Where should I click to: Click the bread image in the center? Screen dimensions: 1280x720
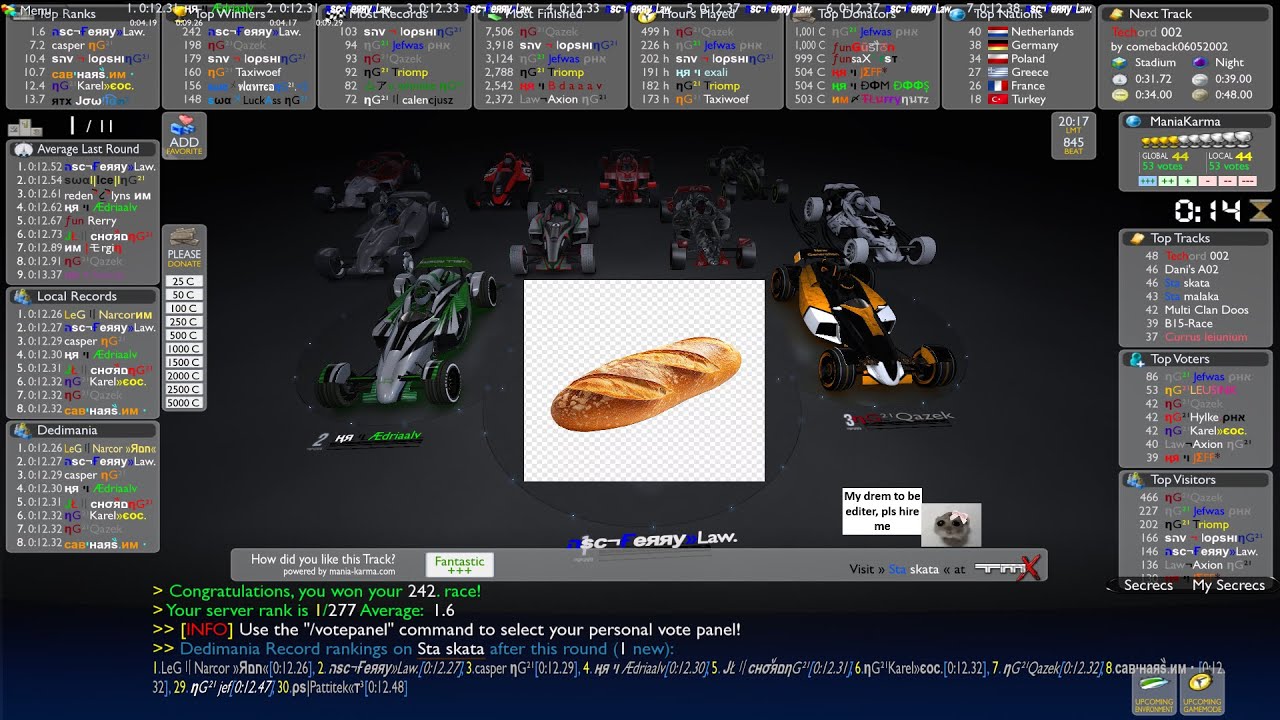click(644, 381)
